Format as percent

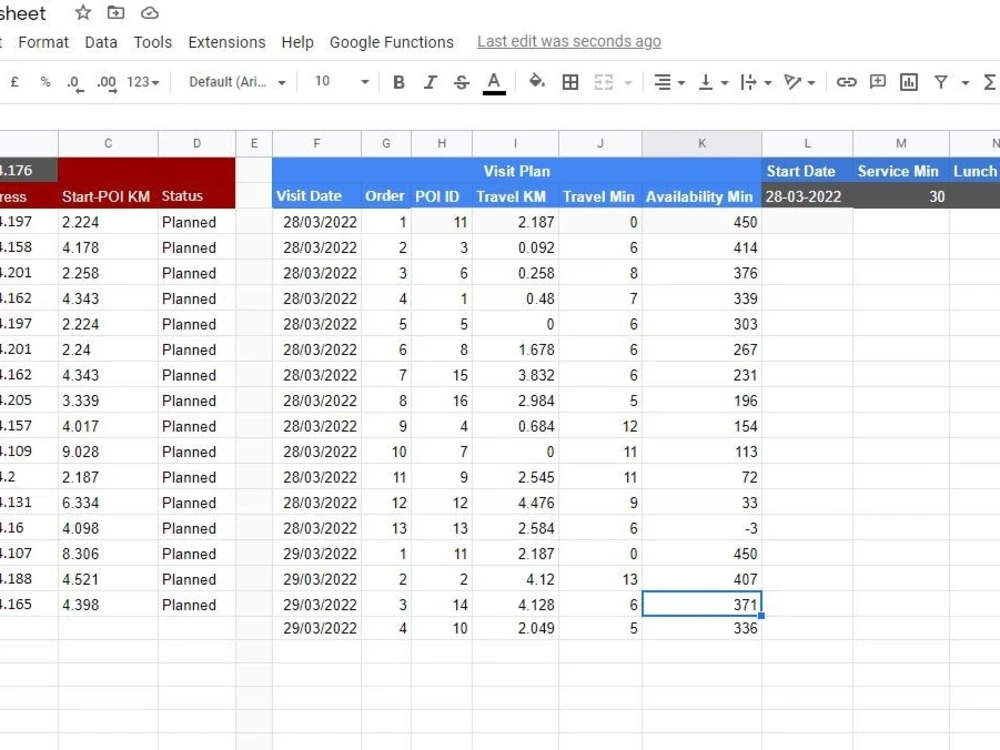pos(45,82)
